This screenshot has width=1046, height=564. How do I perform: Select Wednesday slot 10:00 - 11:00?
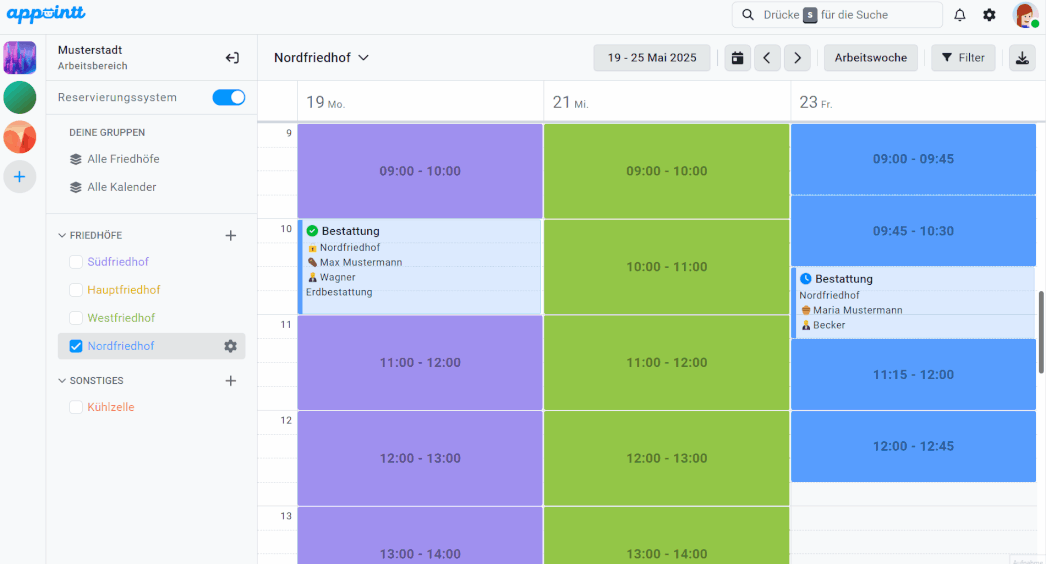point(667,267)
